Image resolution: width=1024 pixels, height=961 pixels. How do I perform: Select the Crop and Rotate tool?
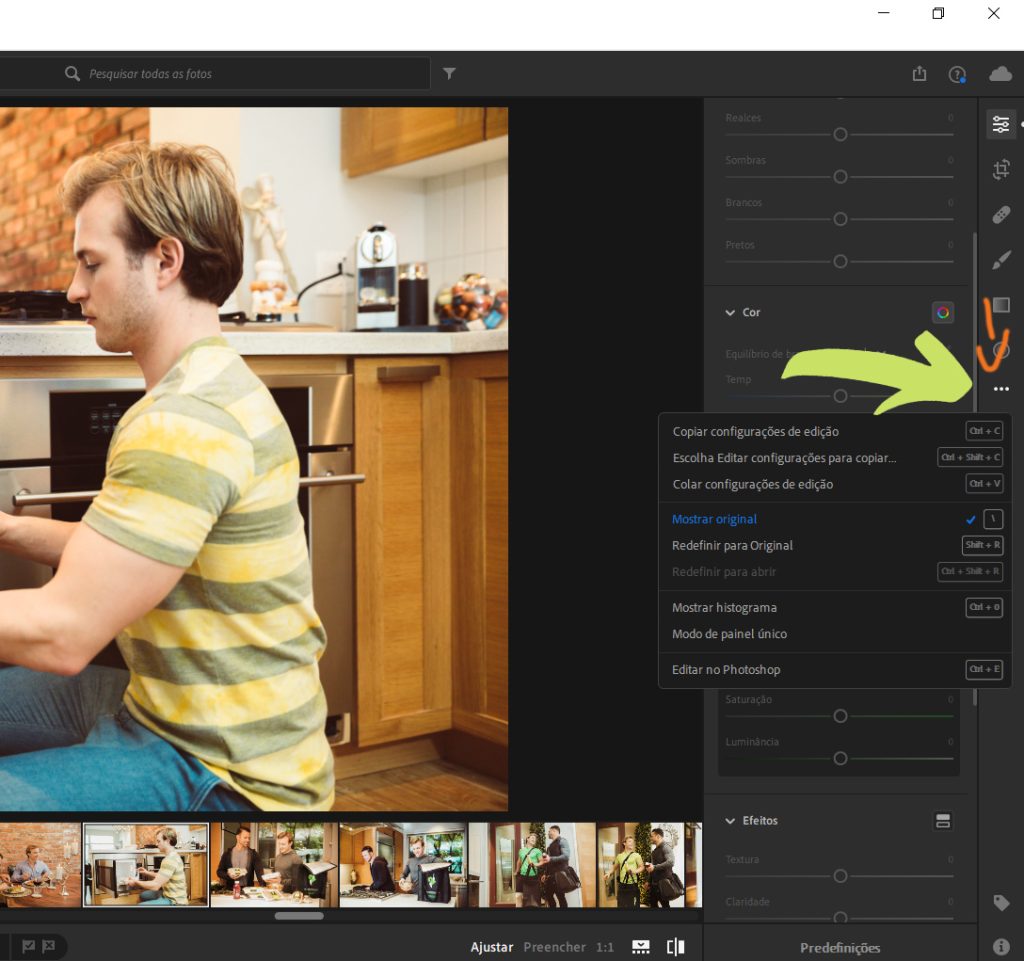(1000, 170)
